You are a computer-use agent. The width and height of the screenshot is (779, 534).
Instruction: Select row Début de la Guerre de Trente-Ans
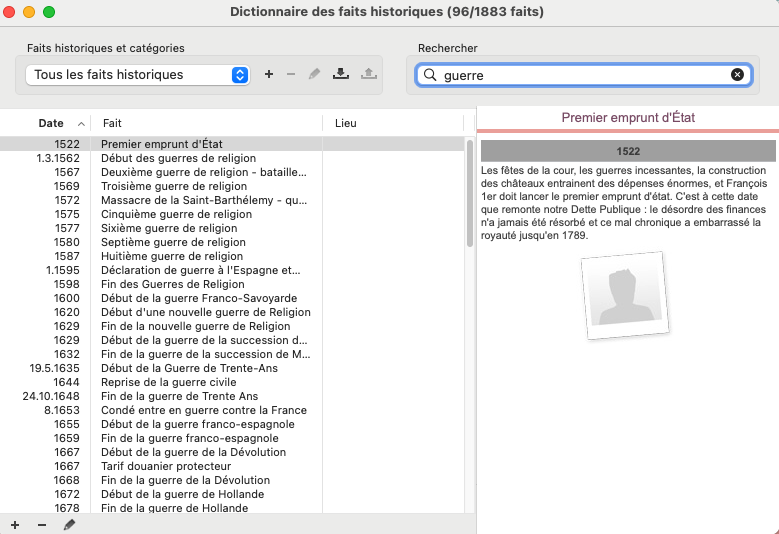pyautogui.click(x=232, y=368)
